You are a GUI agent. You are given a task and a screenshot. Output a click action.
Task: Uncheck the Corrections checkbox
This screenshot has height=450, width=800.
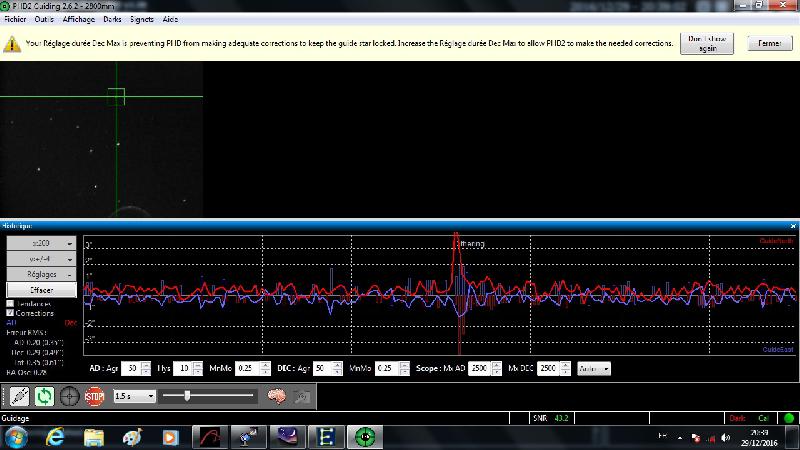tap(10, 313)
